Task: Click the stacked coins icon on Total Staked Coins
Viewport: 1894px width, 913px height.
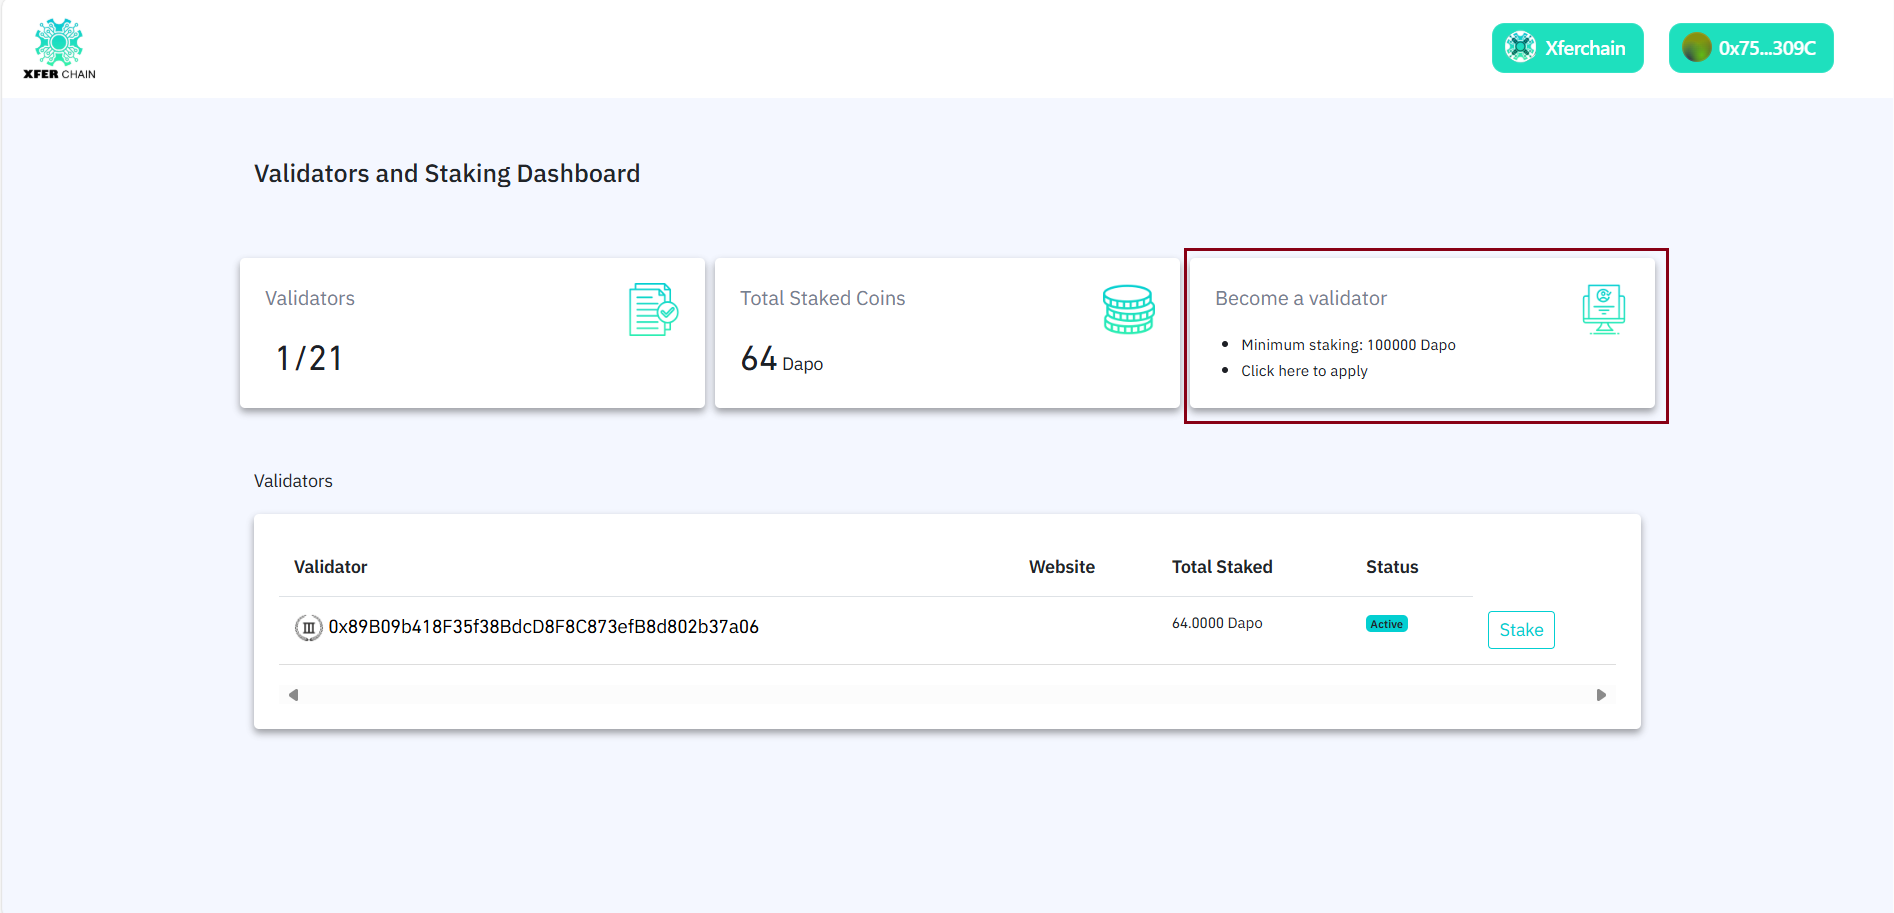Action: click(x=1127, y=309)
